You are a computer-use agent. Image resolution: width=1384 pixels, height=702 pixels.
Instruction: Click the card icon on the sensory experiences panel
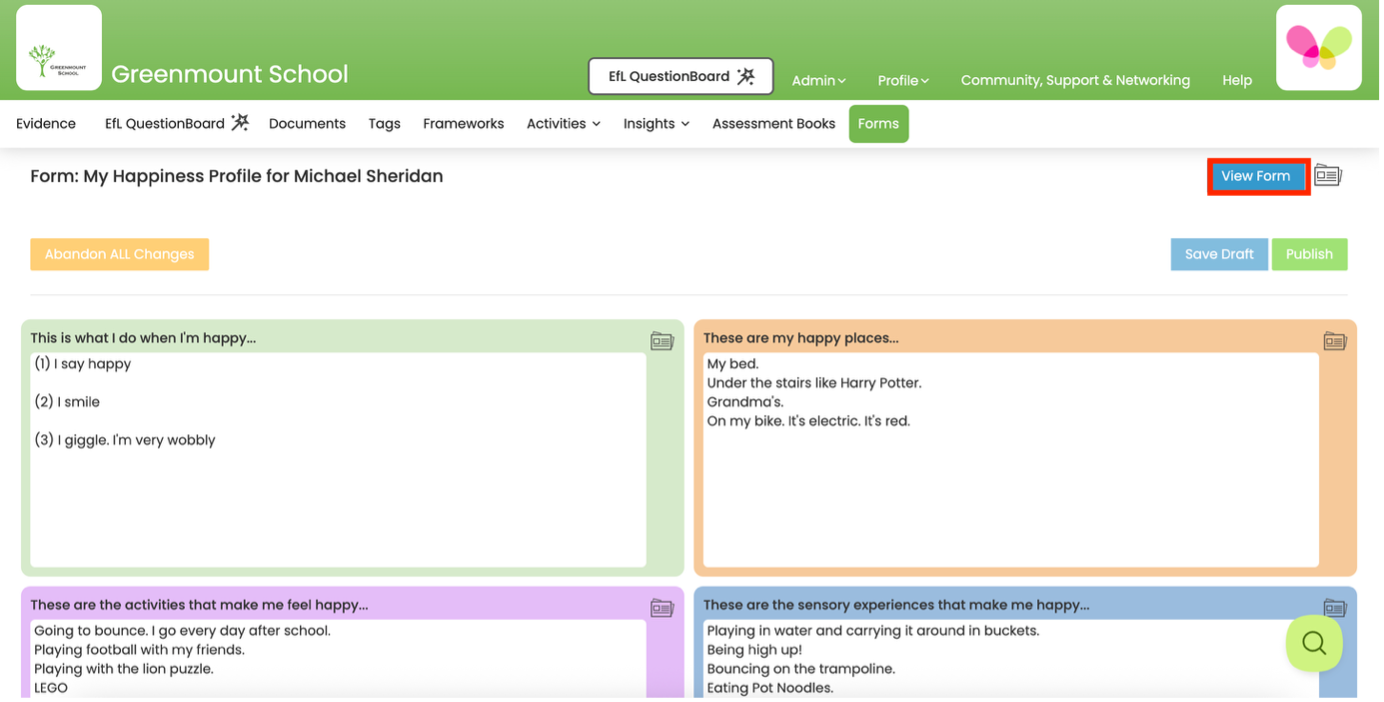pos(1334,607)
